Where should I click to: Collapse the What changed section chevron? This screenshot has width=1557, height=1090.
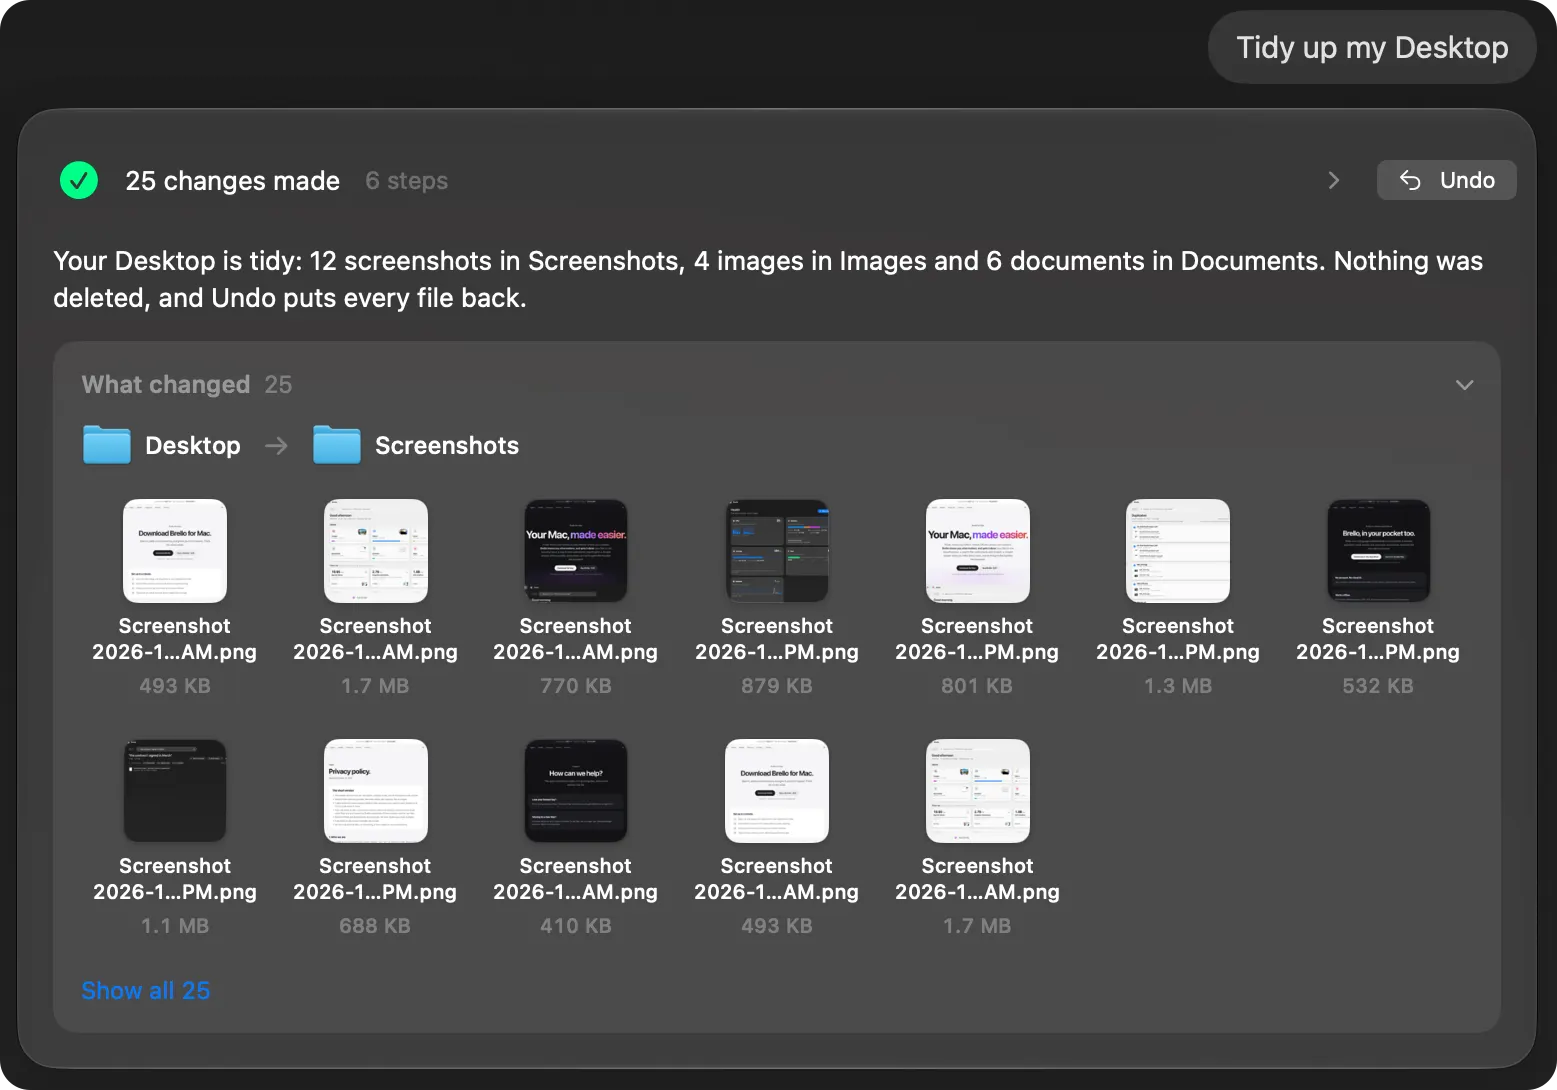[x=1464, y=385]
